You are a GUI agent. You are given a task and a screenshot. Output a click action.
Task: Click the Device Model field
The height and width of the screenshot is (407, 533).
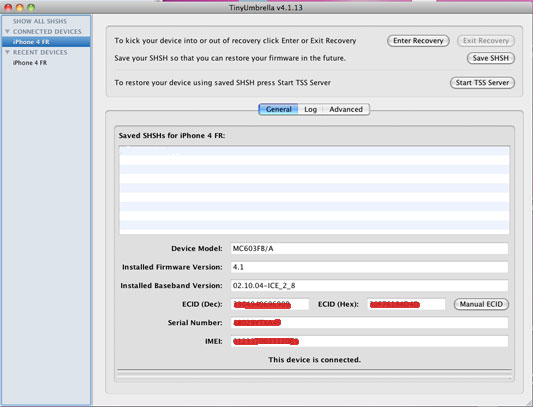point(369,249)
